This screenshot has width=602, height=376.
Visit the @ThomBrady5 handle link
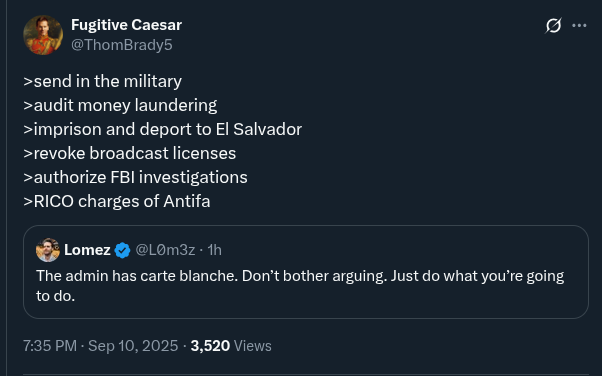click(x=122, y=45)
